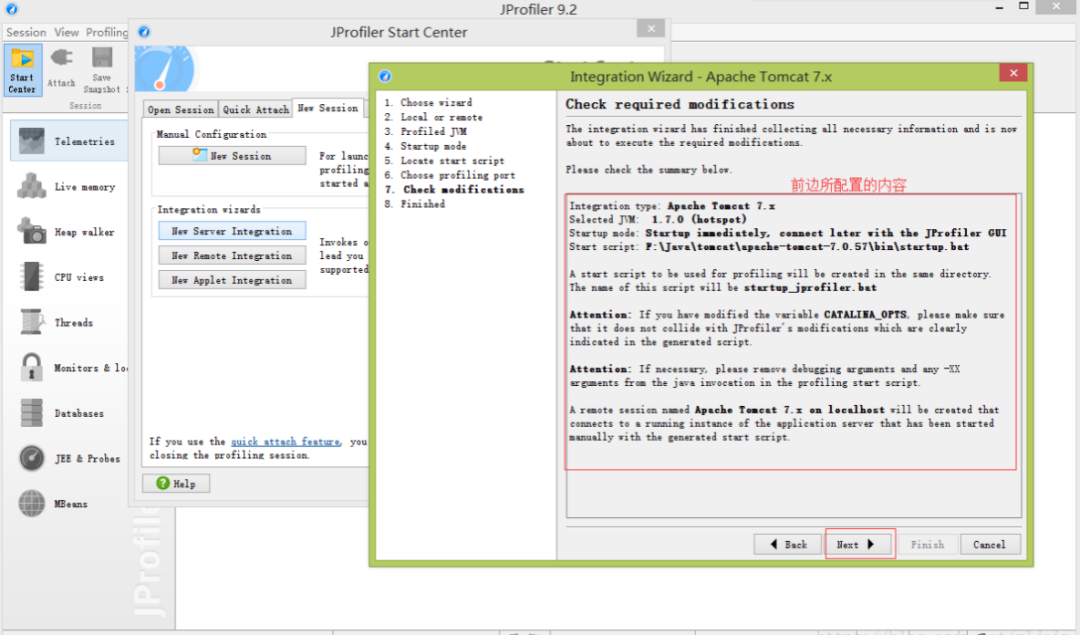The width and height of the screenshot is (1080, 635).
Task: Click the Selected JVM 1.7.0 (hotspot) line
Action: [658, 220]
